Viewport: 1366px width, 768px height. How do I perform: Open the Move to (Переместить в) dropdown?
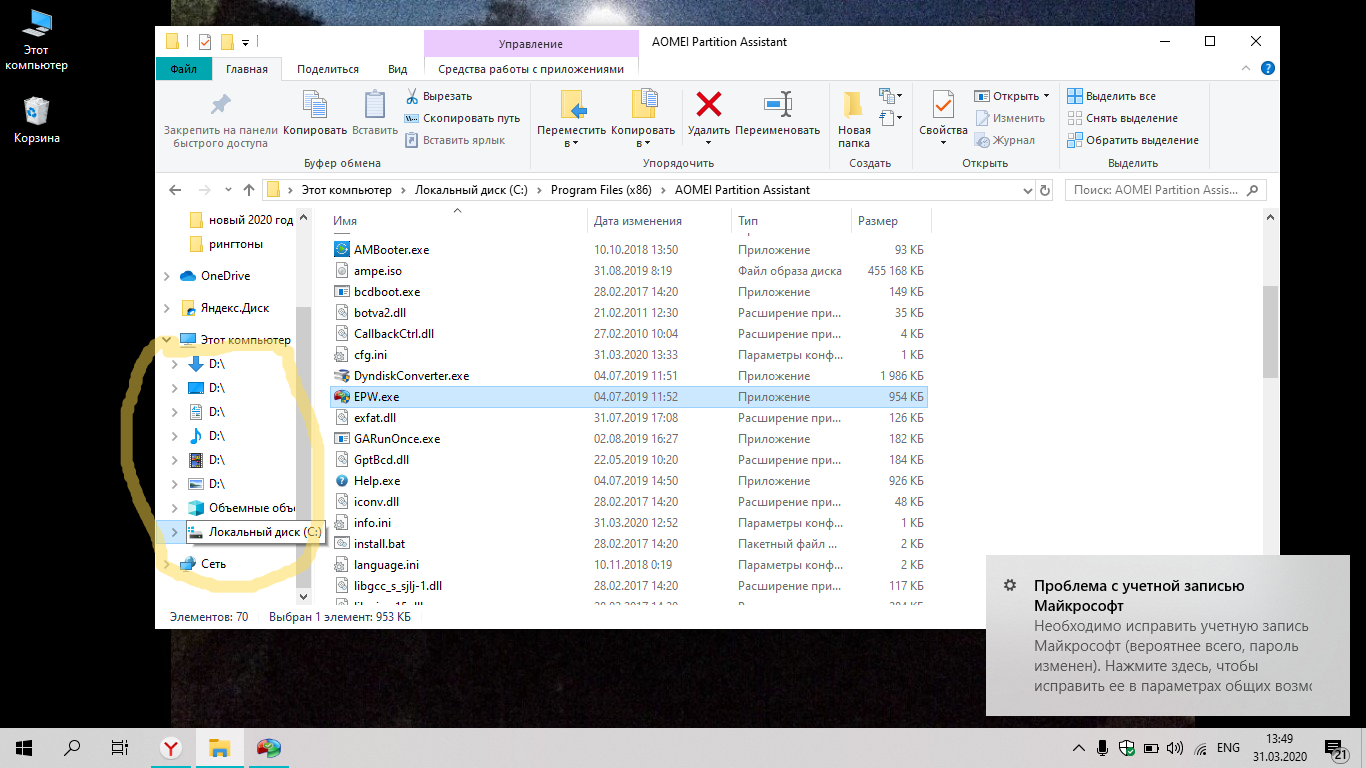(571, 120)
